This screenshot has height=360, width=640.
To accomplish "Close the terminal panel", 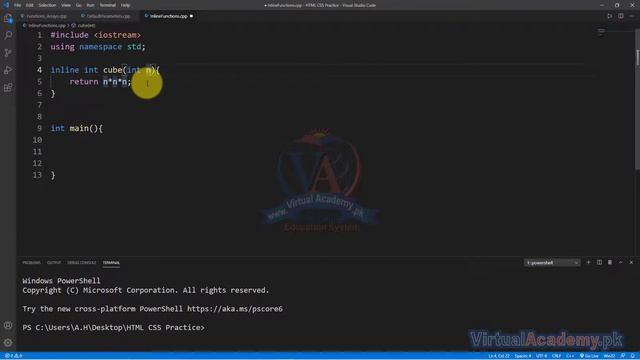I will click(631, 262).
